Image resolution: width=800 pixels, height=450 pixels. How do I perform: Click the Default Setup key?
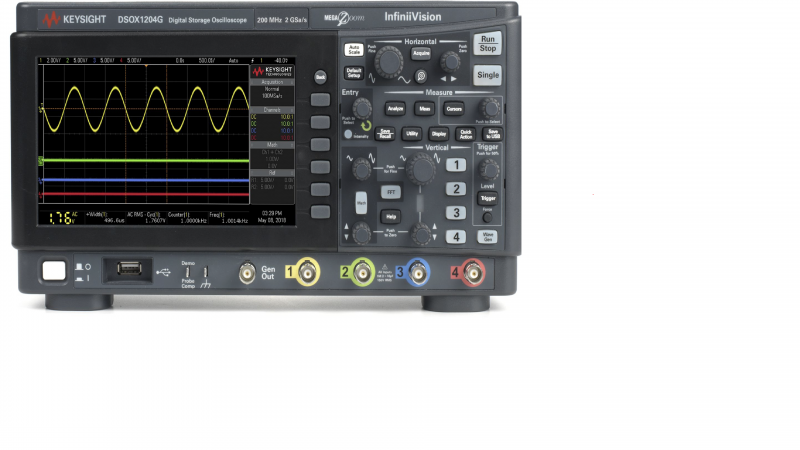tap(354, 73)
